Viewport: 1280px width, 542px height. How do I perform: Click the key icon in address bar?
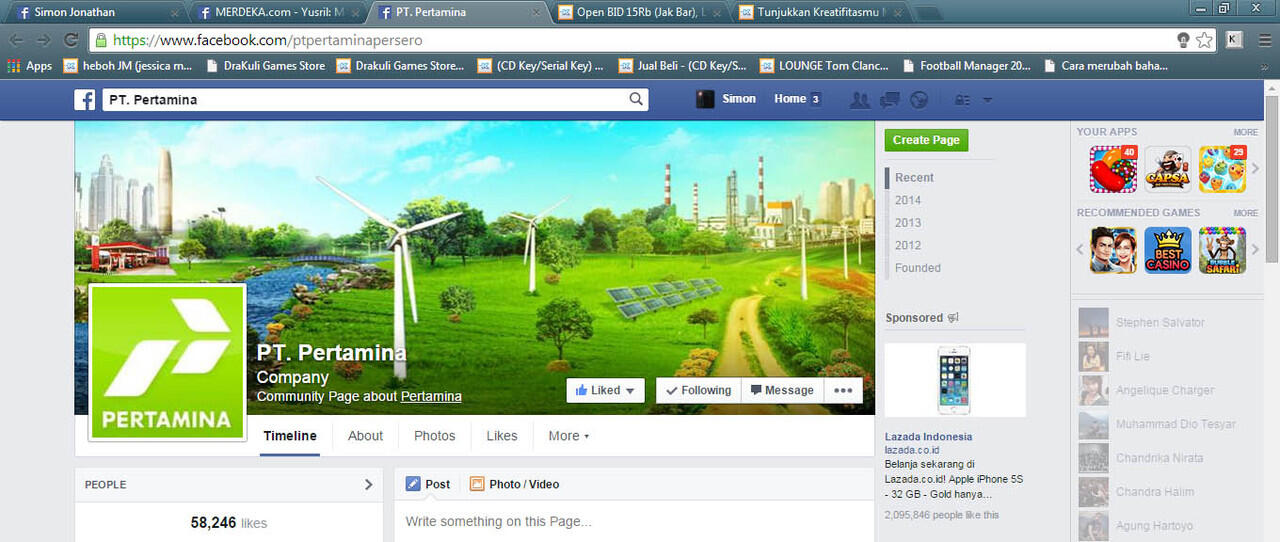tap(1183, 40)
